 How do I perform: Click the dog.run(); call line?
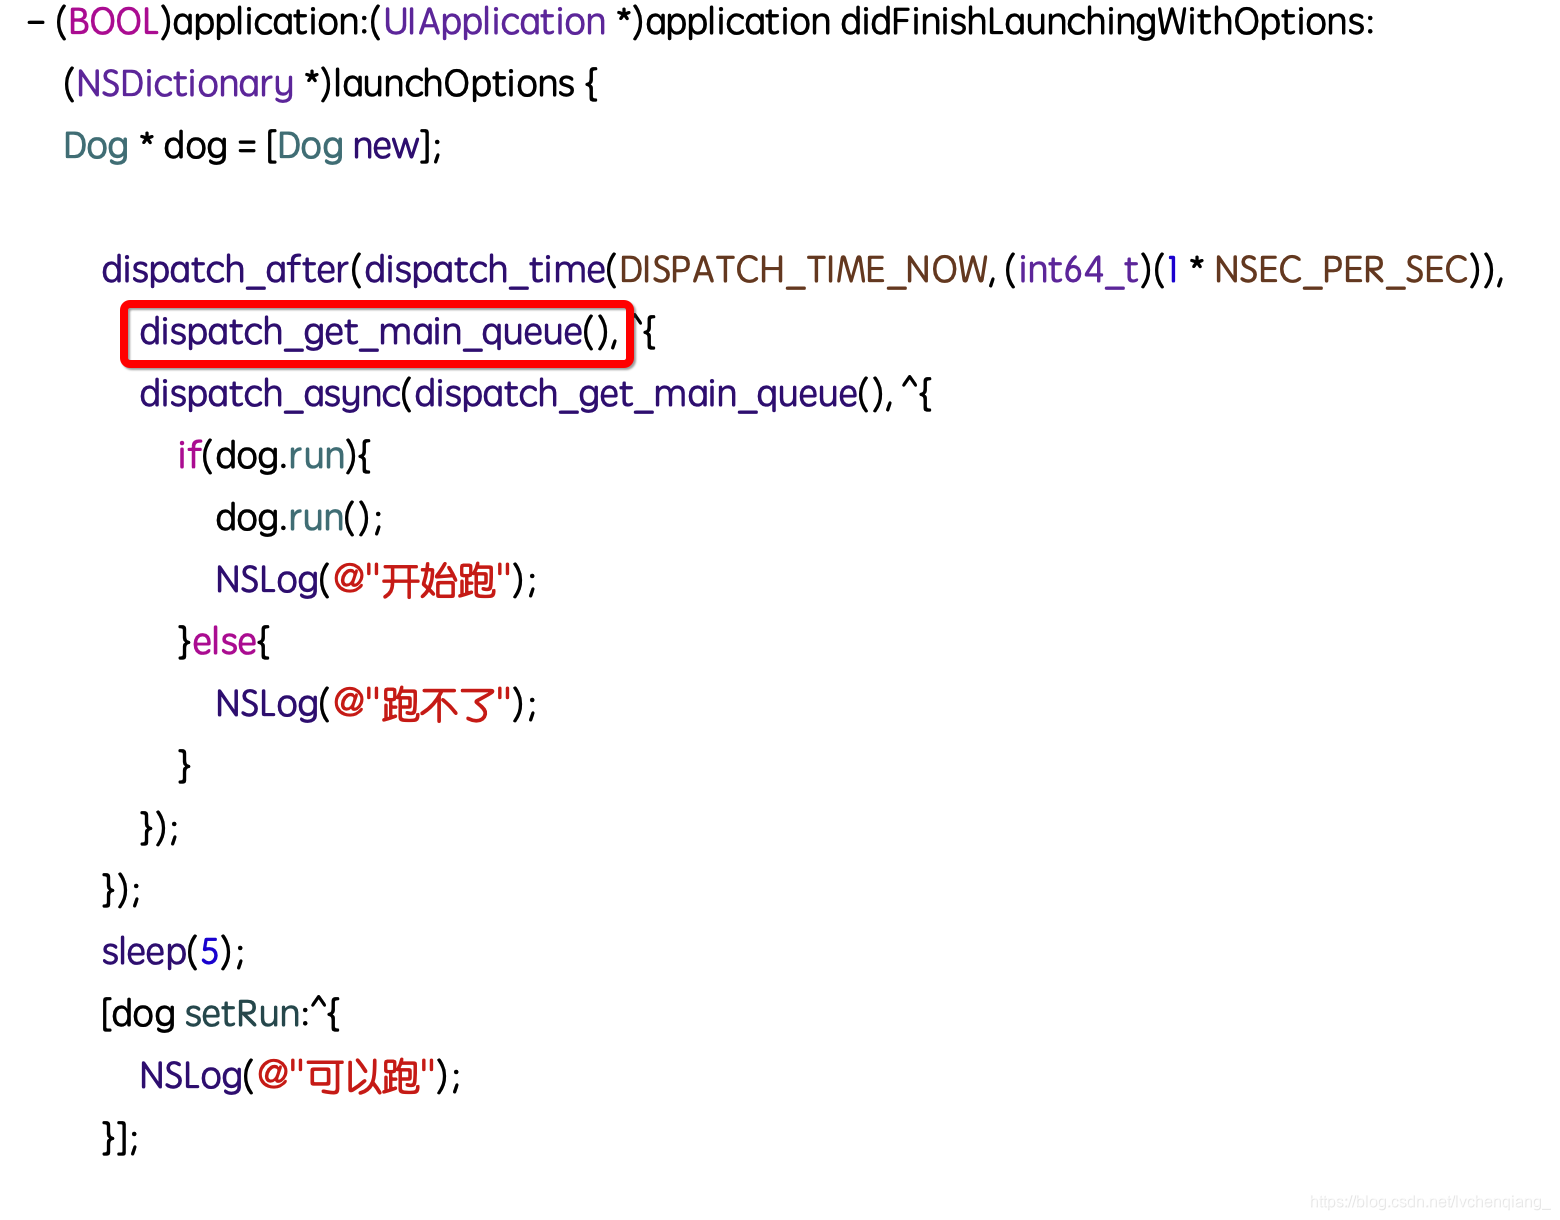tap(299, 518)
